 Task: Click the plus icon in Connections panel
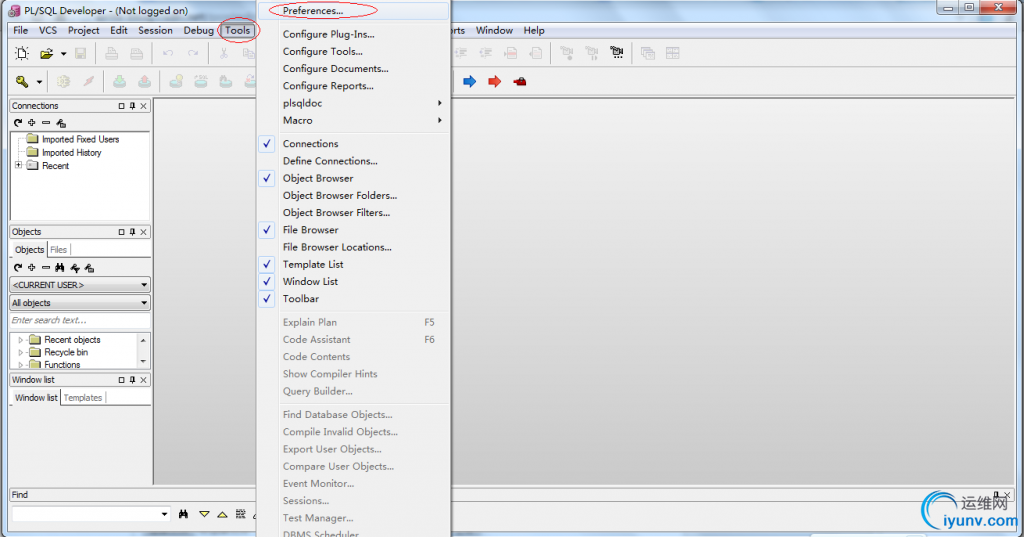pyautogui.click(x=31, y=123)
